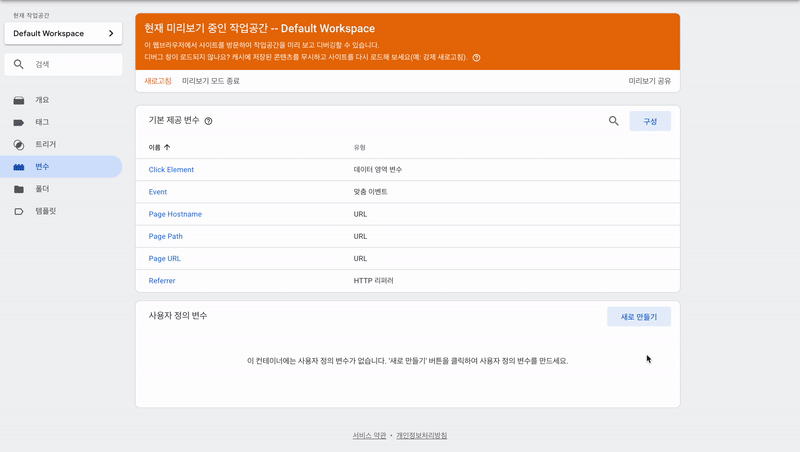Click 새로 만들기 to create user-defined variable

point(639,317)
